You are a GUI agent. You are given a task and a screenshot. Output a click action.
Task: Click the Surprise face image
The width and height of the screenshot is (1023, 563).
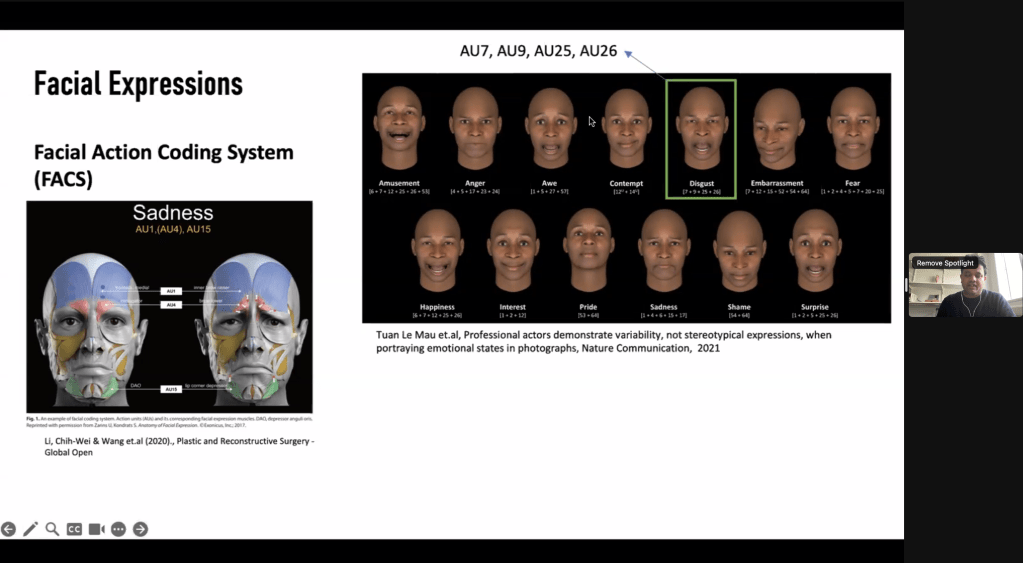(815, 253)
